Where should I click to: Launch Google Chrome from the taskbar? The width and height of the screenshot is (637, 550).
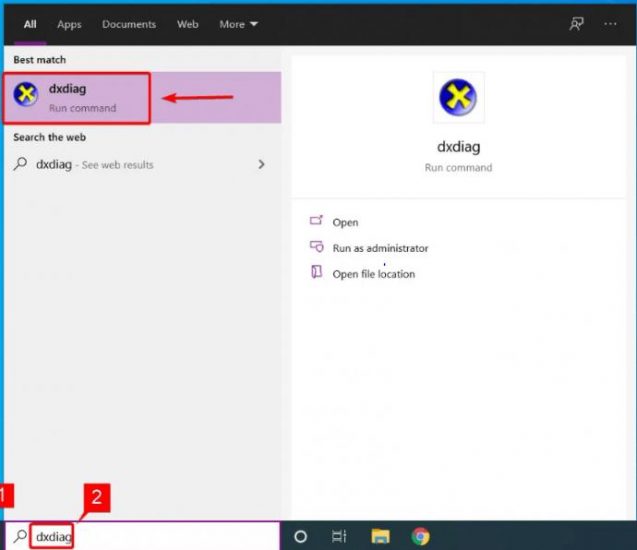(x=420, y=537)
